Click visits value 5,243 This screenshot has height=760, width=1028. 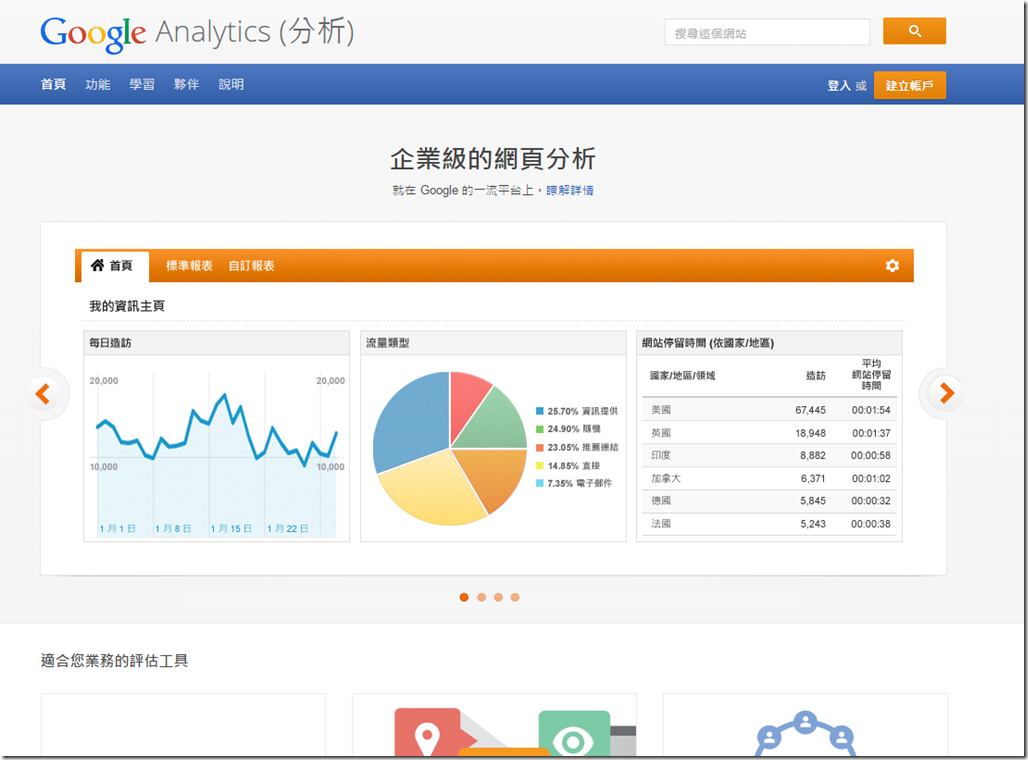(x=813, y=523)
